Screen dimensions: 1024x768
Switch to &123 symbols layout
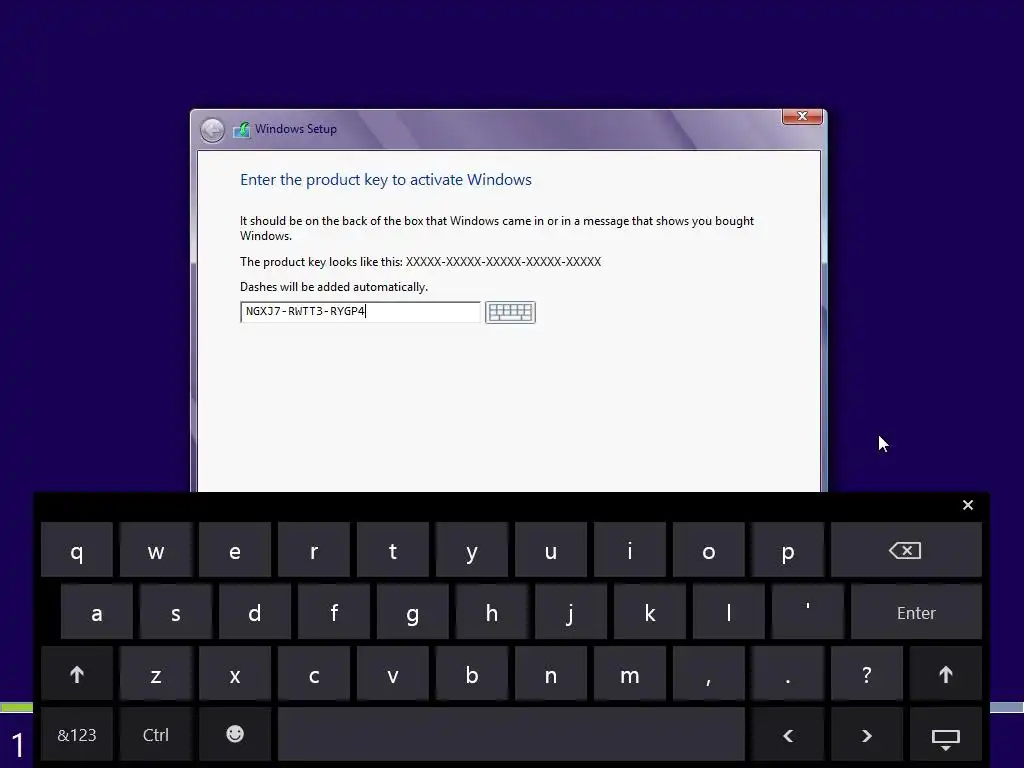coord(76,735)
